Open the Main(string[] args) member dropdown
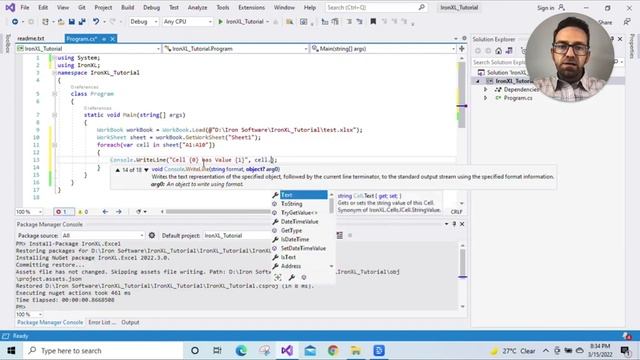 pyautogui.click(x=383, y=49)
